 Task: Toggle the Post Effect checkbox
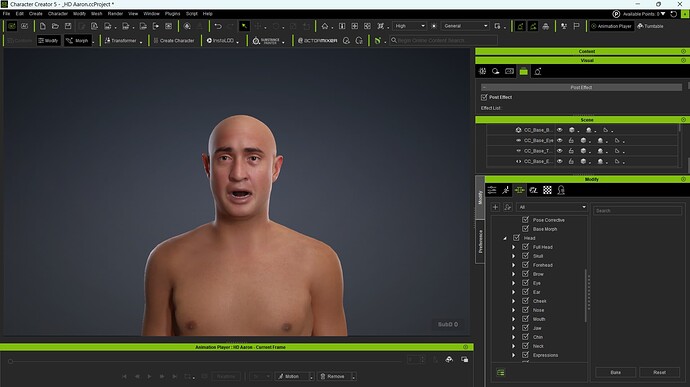coord(484,97)
